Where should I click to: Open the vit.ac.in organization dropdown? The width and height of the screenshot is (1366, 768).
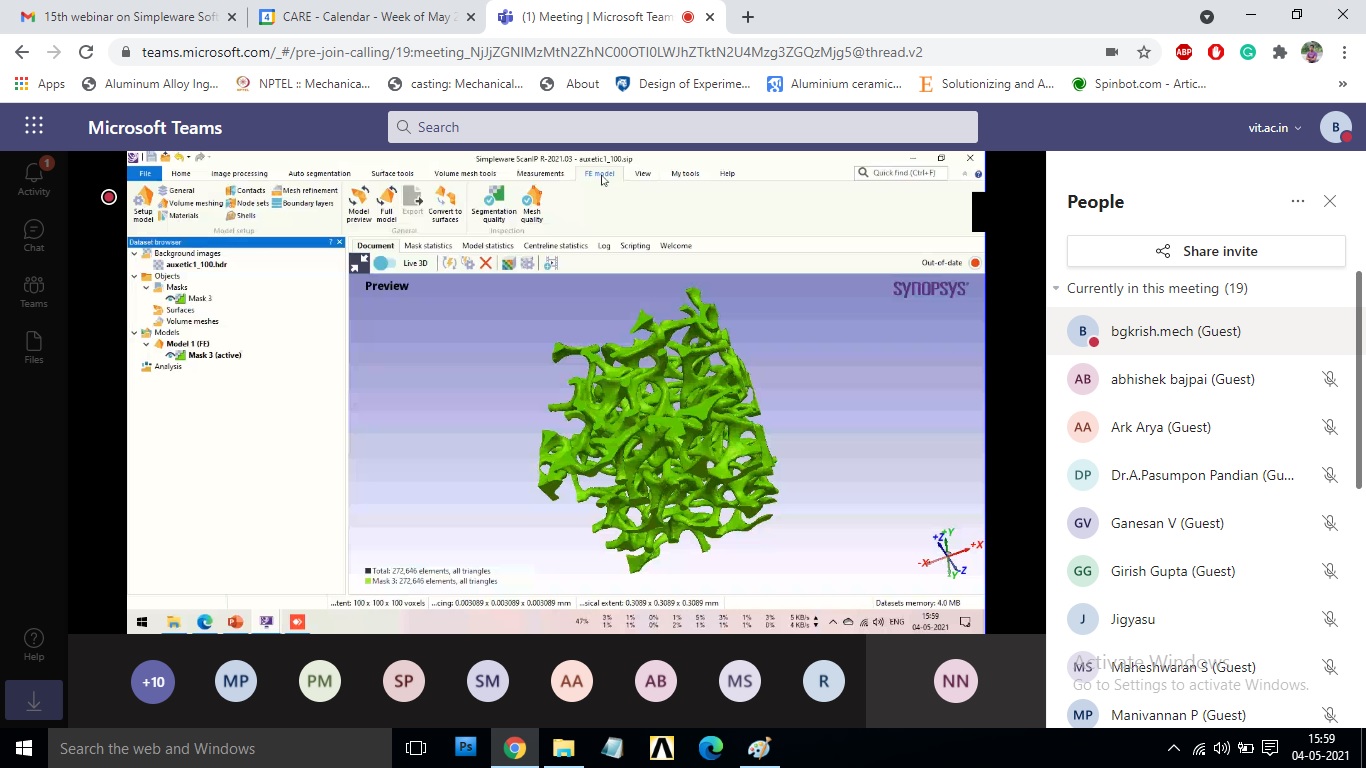point(1275,127)
